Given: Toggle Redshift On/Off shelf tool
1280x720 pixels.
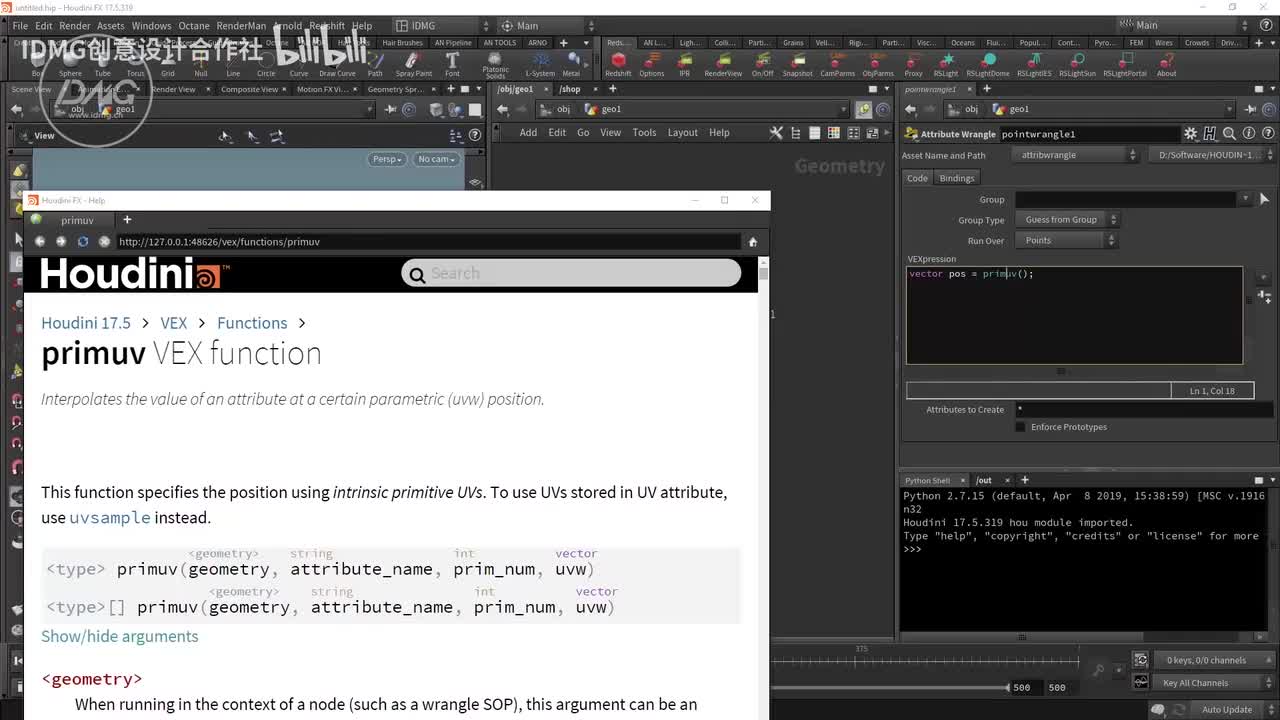Looking at the screenshot, I should (x=762, y=65).
